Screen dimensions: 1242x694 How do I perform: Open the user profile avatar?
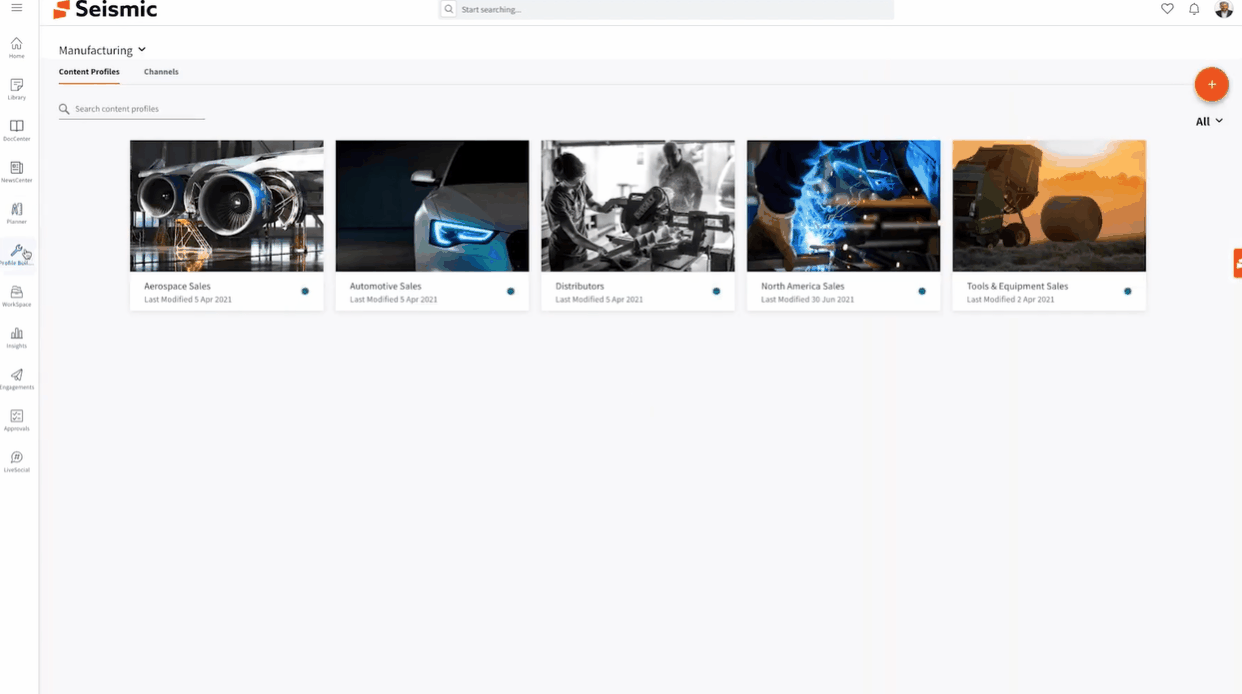(1224, 9)
